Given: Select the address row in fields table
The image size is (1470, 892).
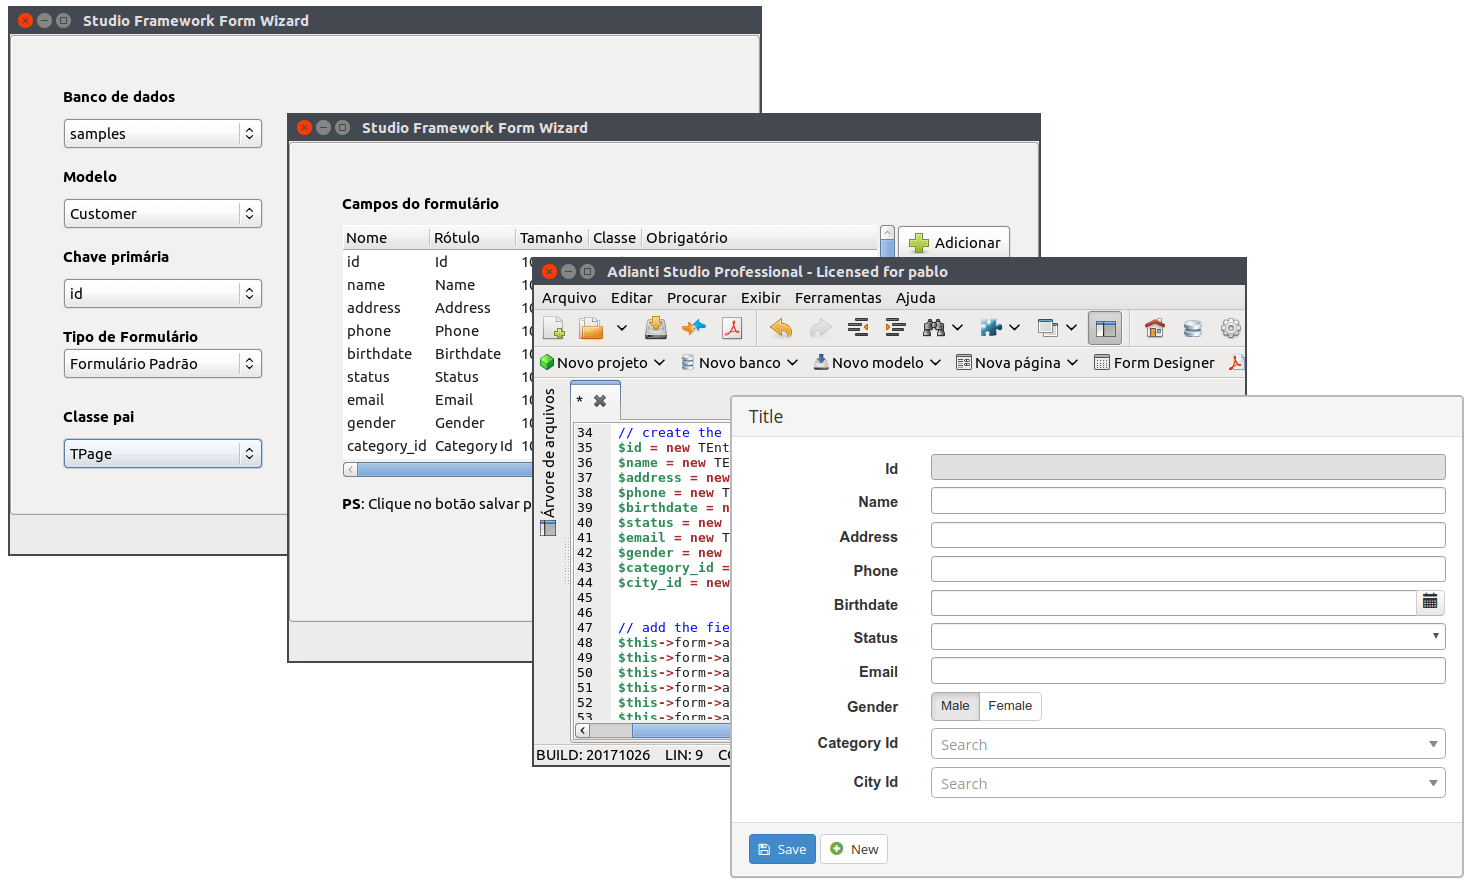Looking at the screenshot, I should coord(438,308).
